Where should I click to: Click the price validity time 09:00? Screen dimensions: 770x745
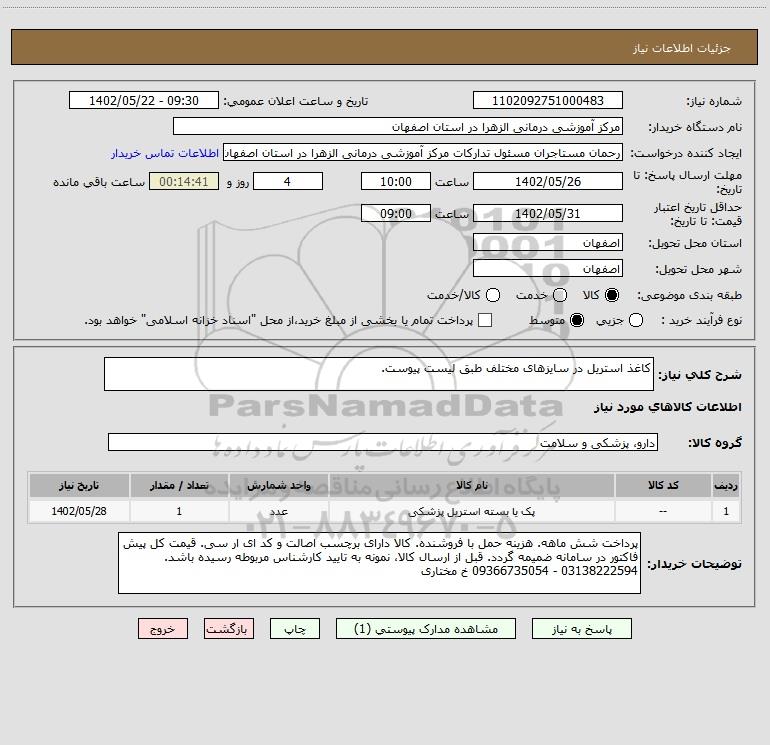[396, 213]
